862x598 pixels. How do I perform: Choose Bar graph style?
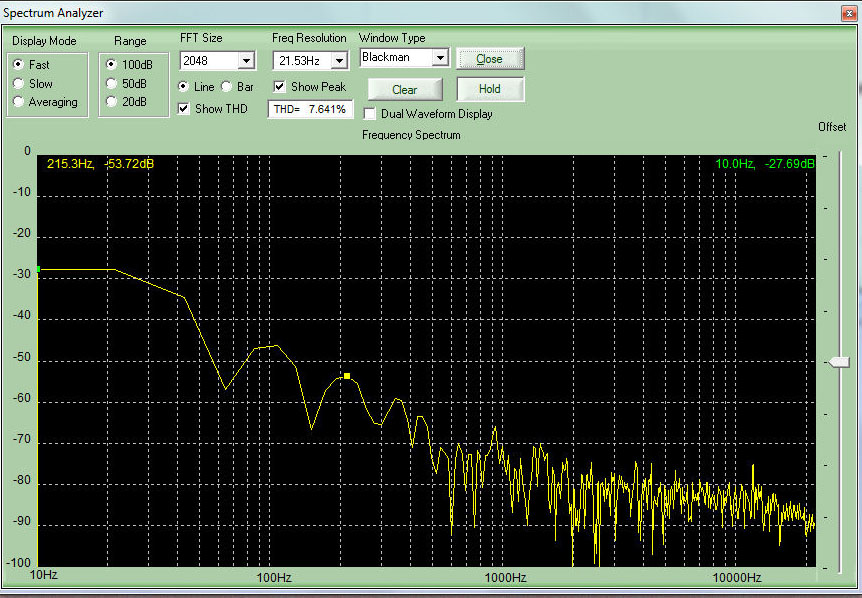227,87
